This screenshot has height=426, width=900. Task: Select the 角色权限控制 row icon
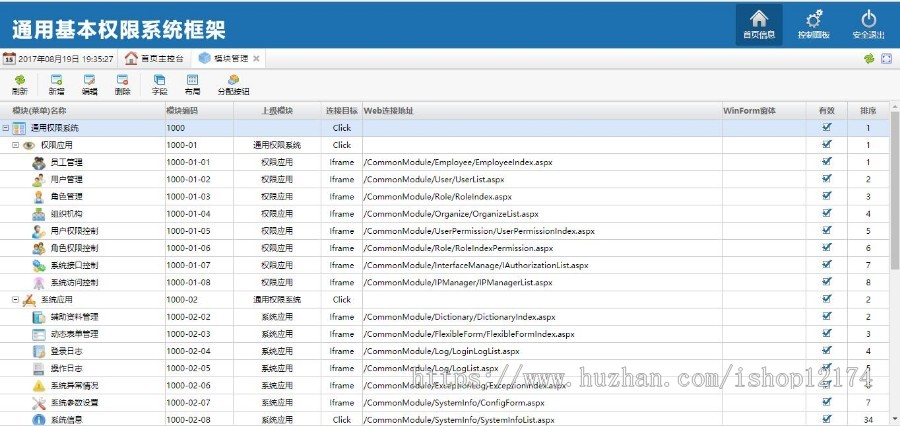(38, 249)
